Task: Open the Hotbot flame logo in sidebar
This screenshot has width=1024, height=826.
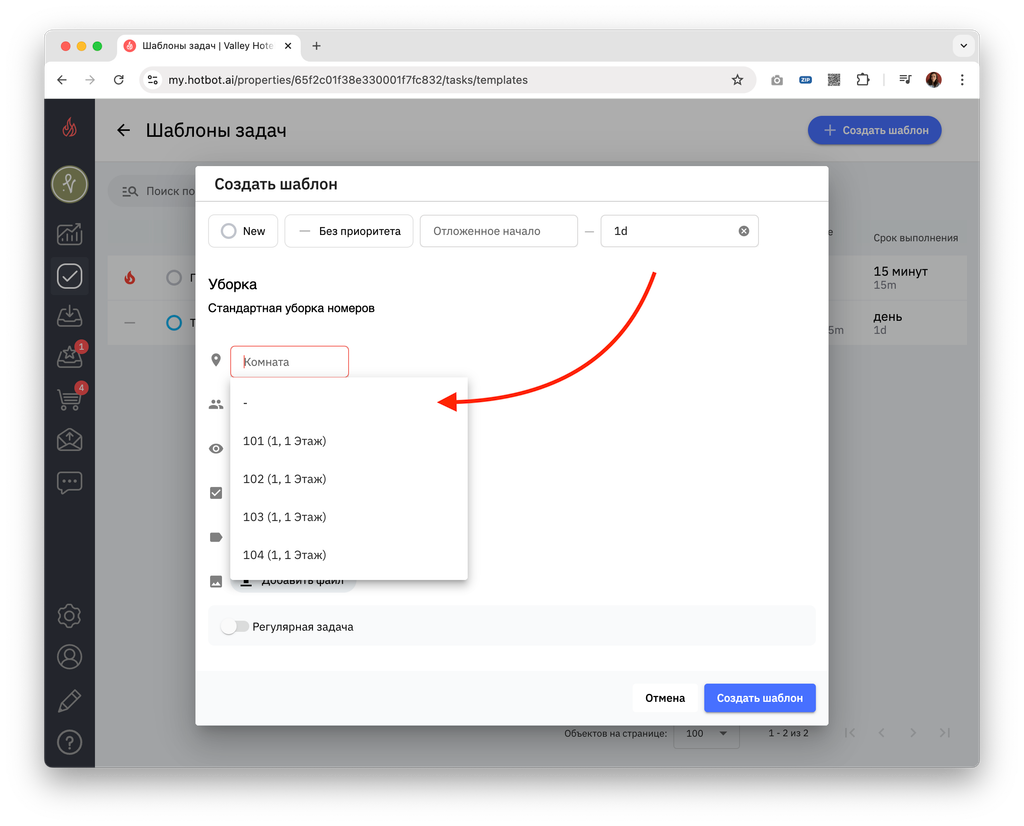Action: 69,127
